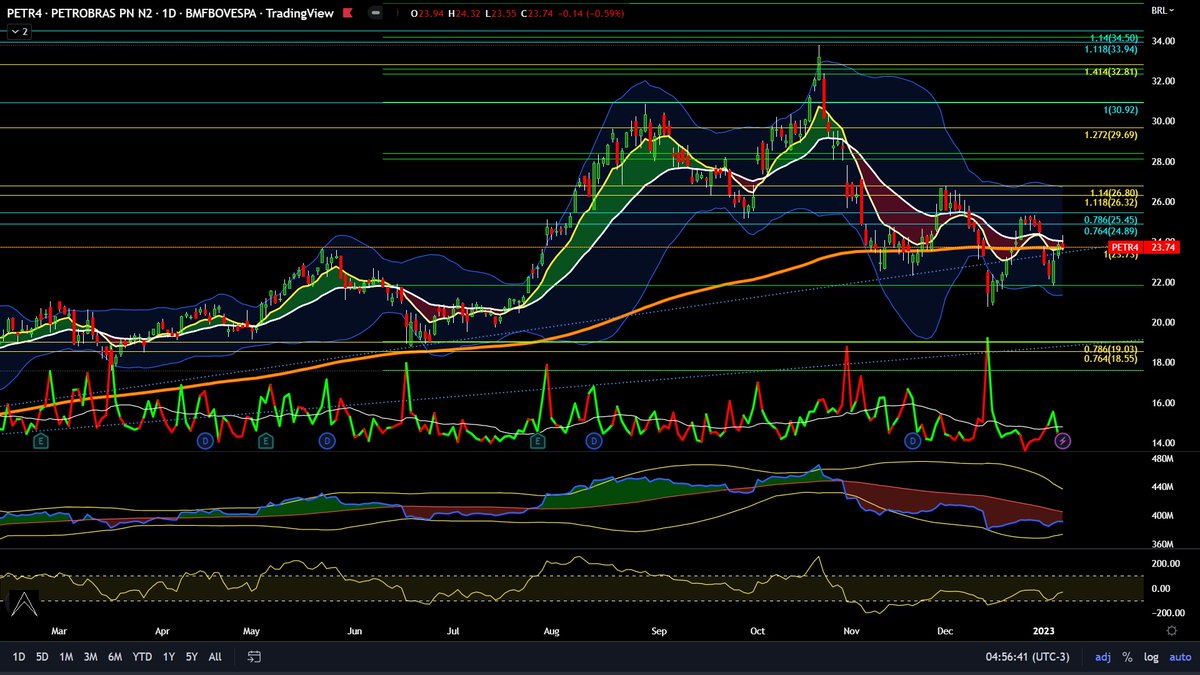Click the Fibonacci label 1.272(29.69)
The height and width of the screenshot is (675, 1200).
point(1111,134)
